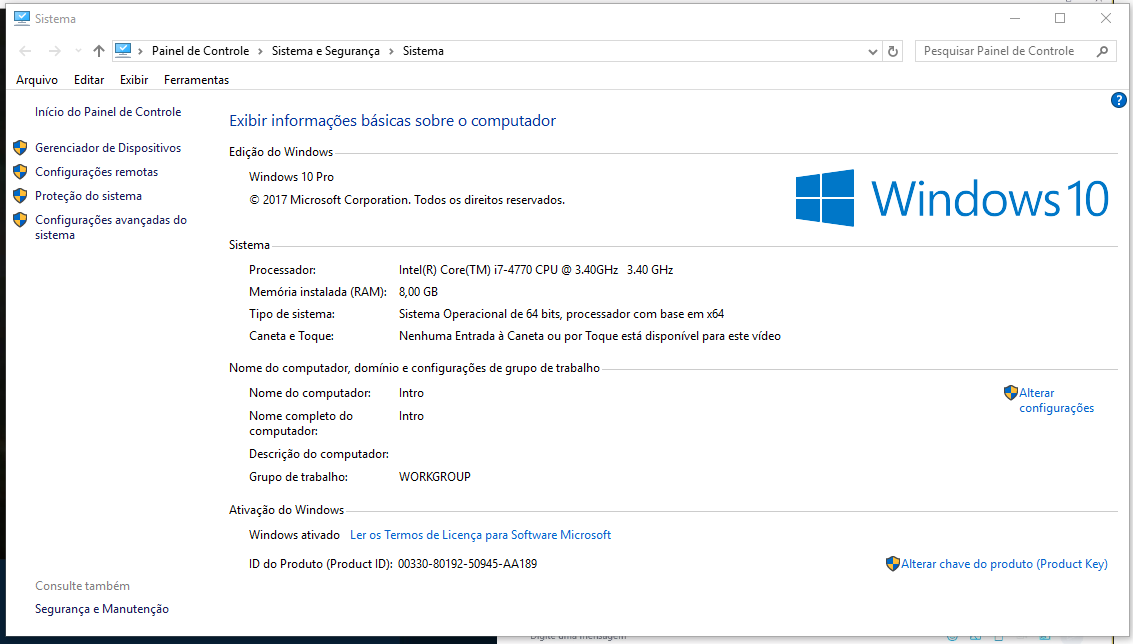This screenshot has width=1133, height=644.
Task: Click the Sistema Operacional de 64 bits text
Action: [561, 314]
